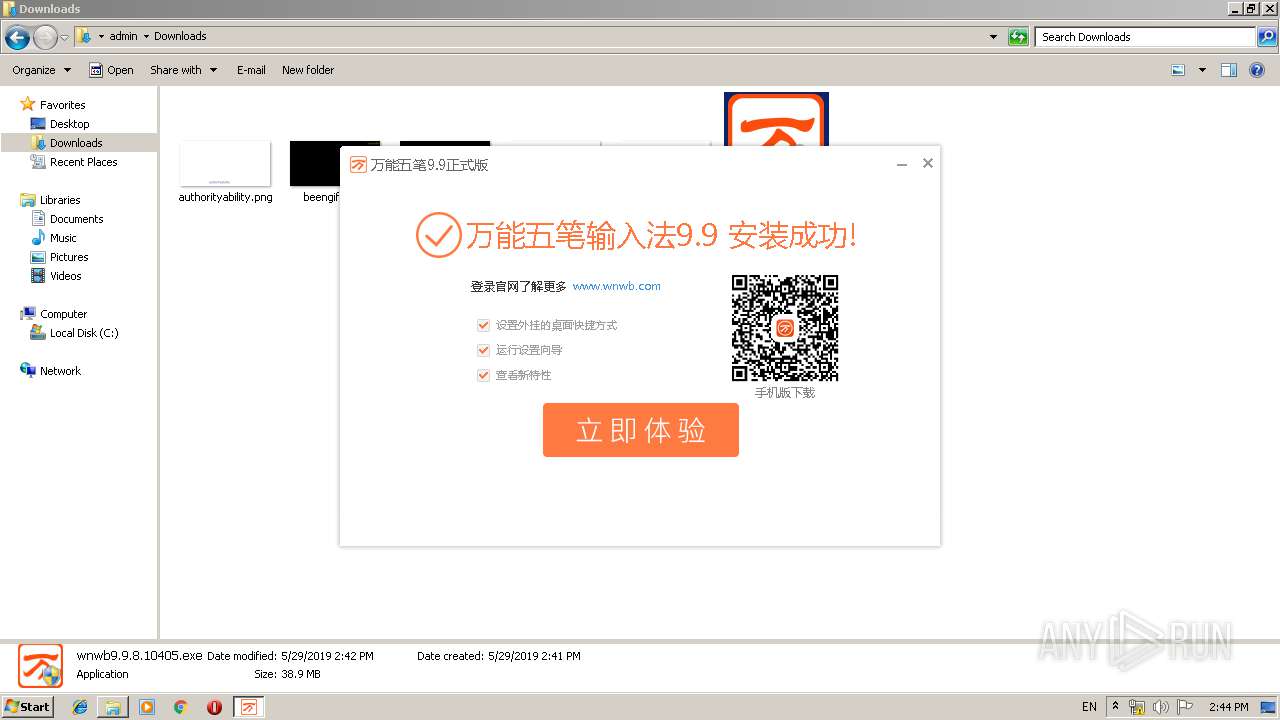Click admin in the address bar path
Viewport: 1280px width, 720px height.
tap(123, 36)
